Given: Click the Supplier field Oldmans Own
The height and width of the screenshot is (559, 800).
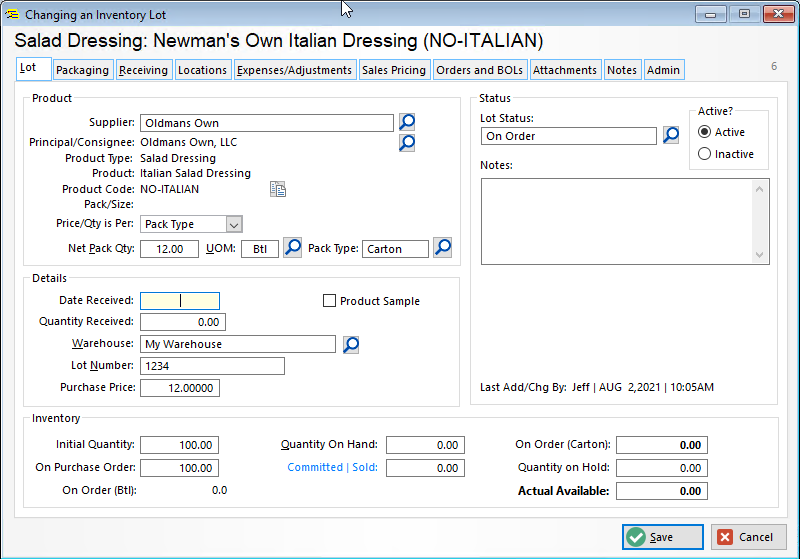Looking at the screenshot, I should pos(267,123).
